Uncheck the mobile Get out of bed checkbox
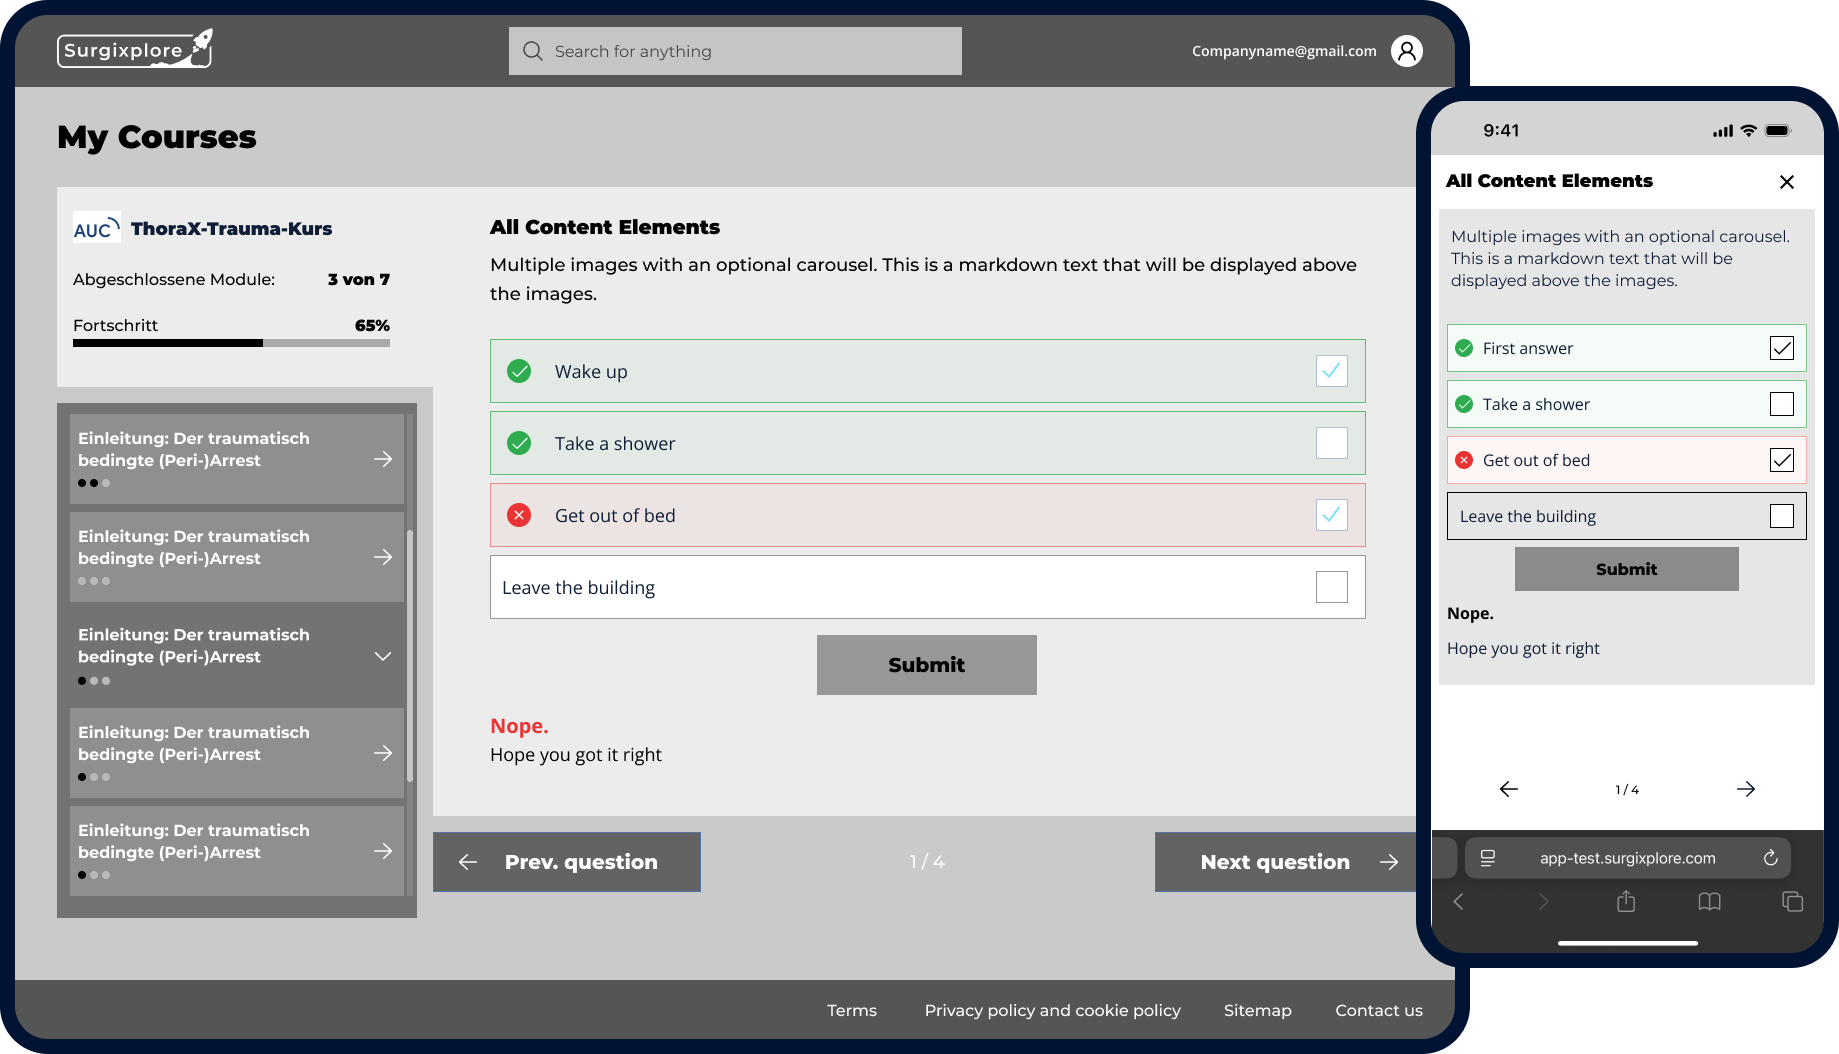The image size is (1839, 1054). (1782, 460)
